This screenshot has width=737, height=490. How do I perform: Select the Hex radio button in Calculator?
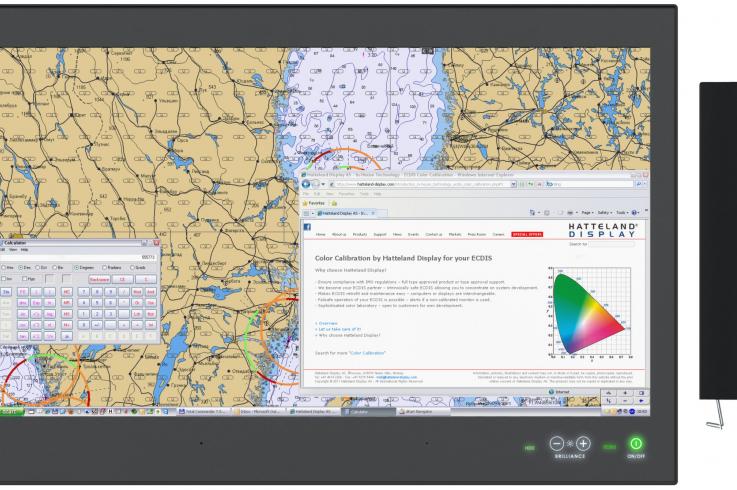(3, 268)
